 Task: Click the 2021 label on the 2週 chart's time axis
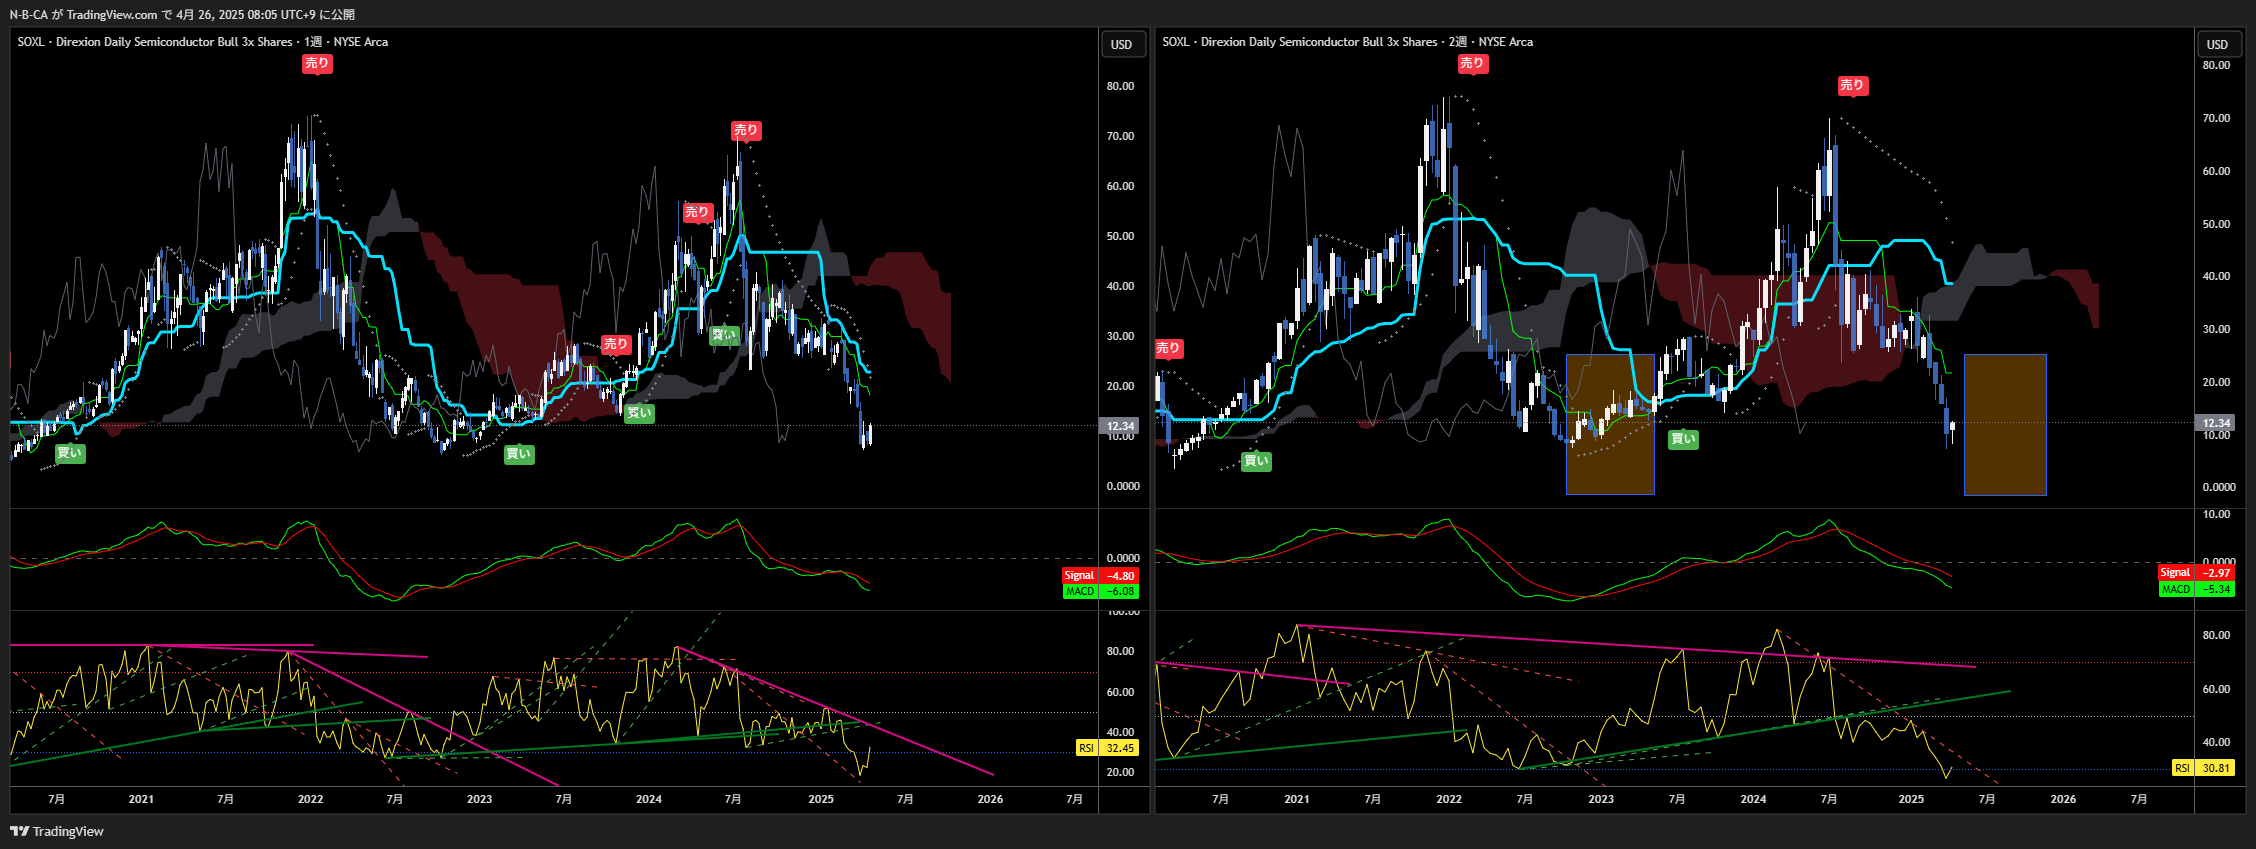pyautogui.click(x=1296, y=799)
